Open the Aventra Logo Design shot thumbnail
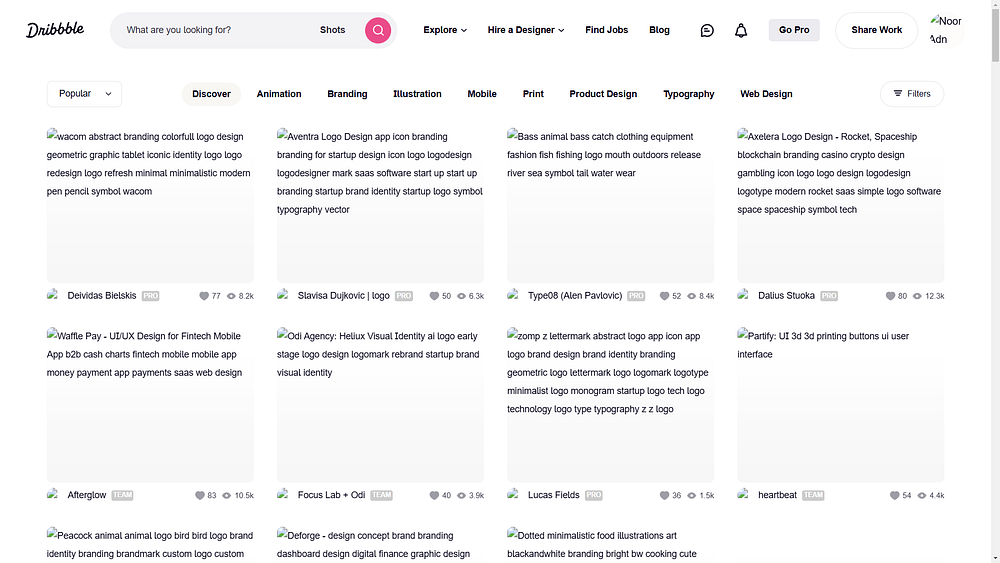This screenshot has height=563, width=1000. coord(380,205)
